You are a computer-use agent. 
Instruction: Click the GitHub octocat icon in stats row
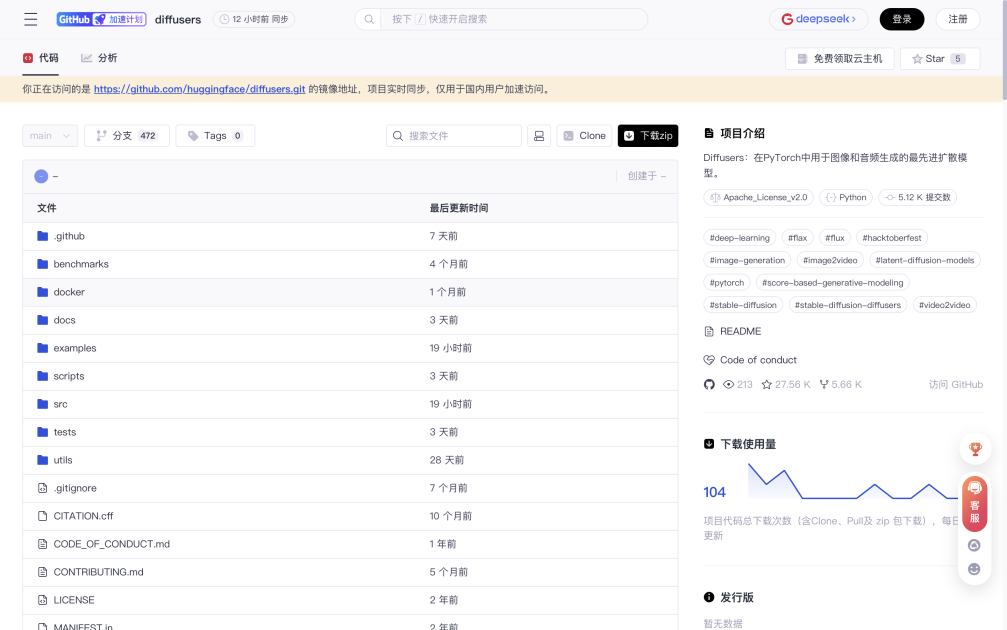(x=709, y=384)
